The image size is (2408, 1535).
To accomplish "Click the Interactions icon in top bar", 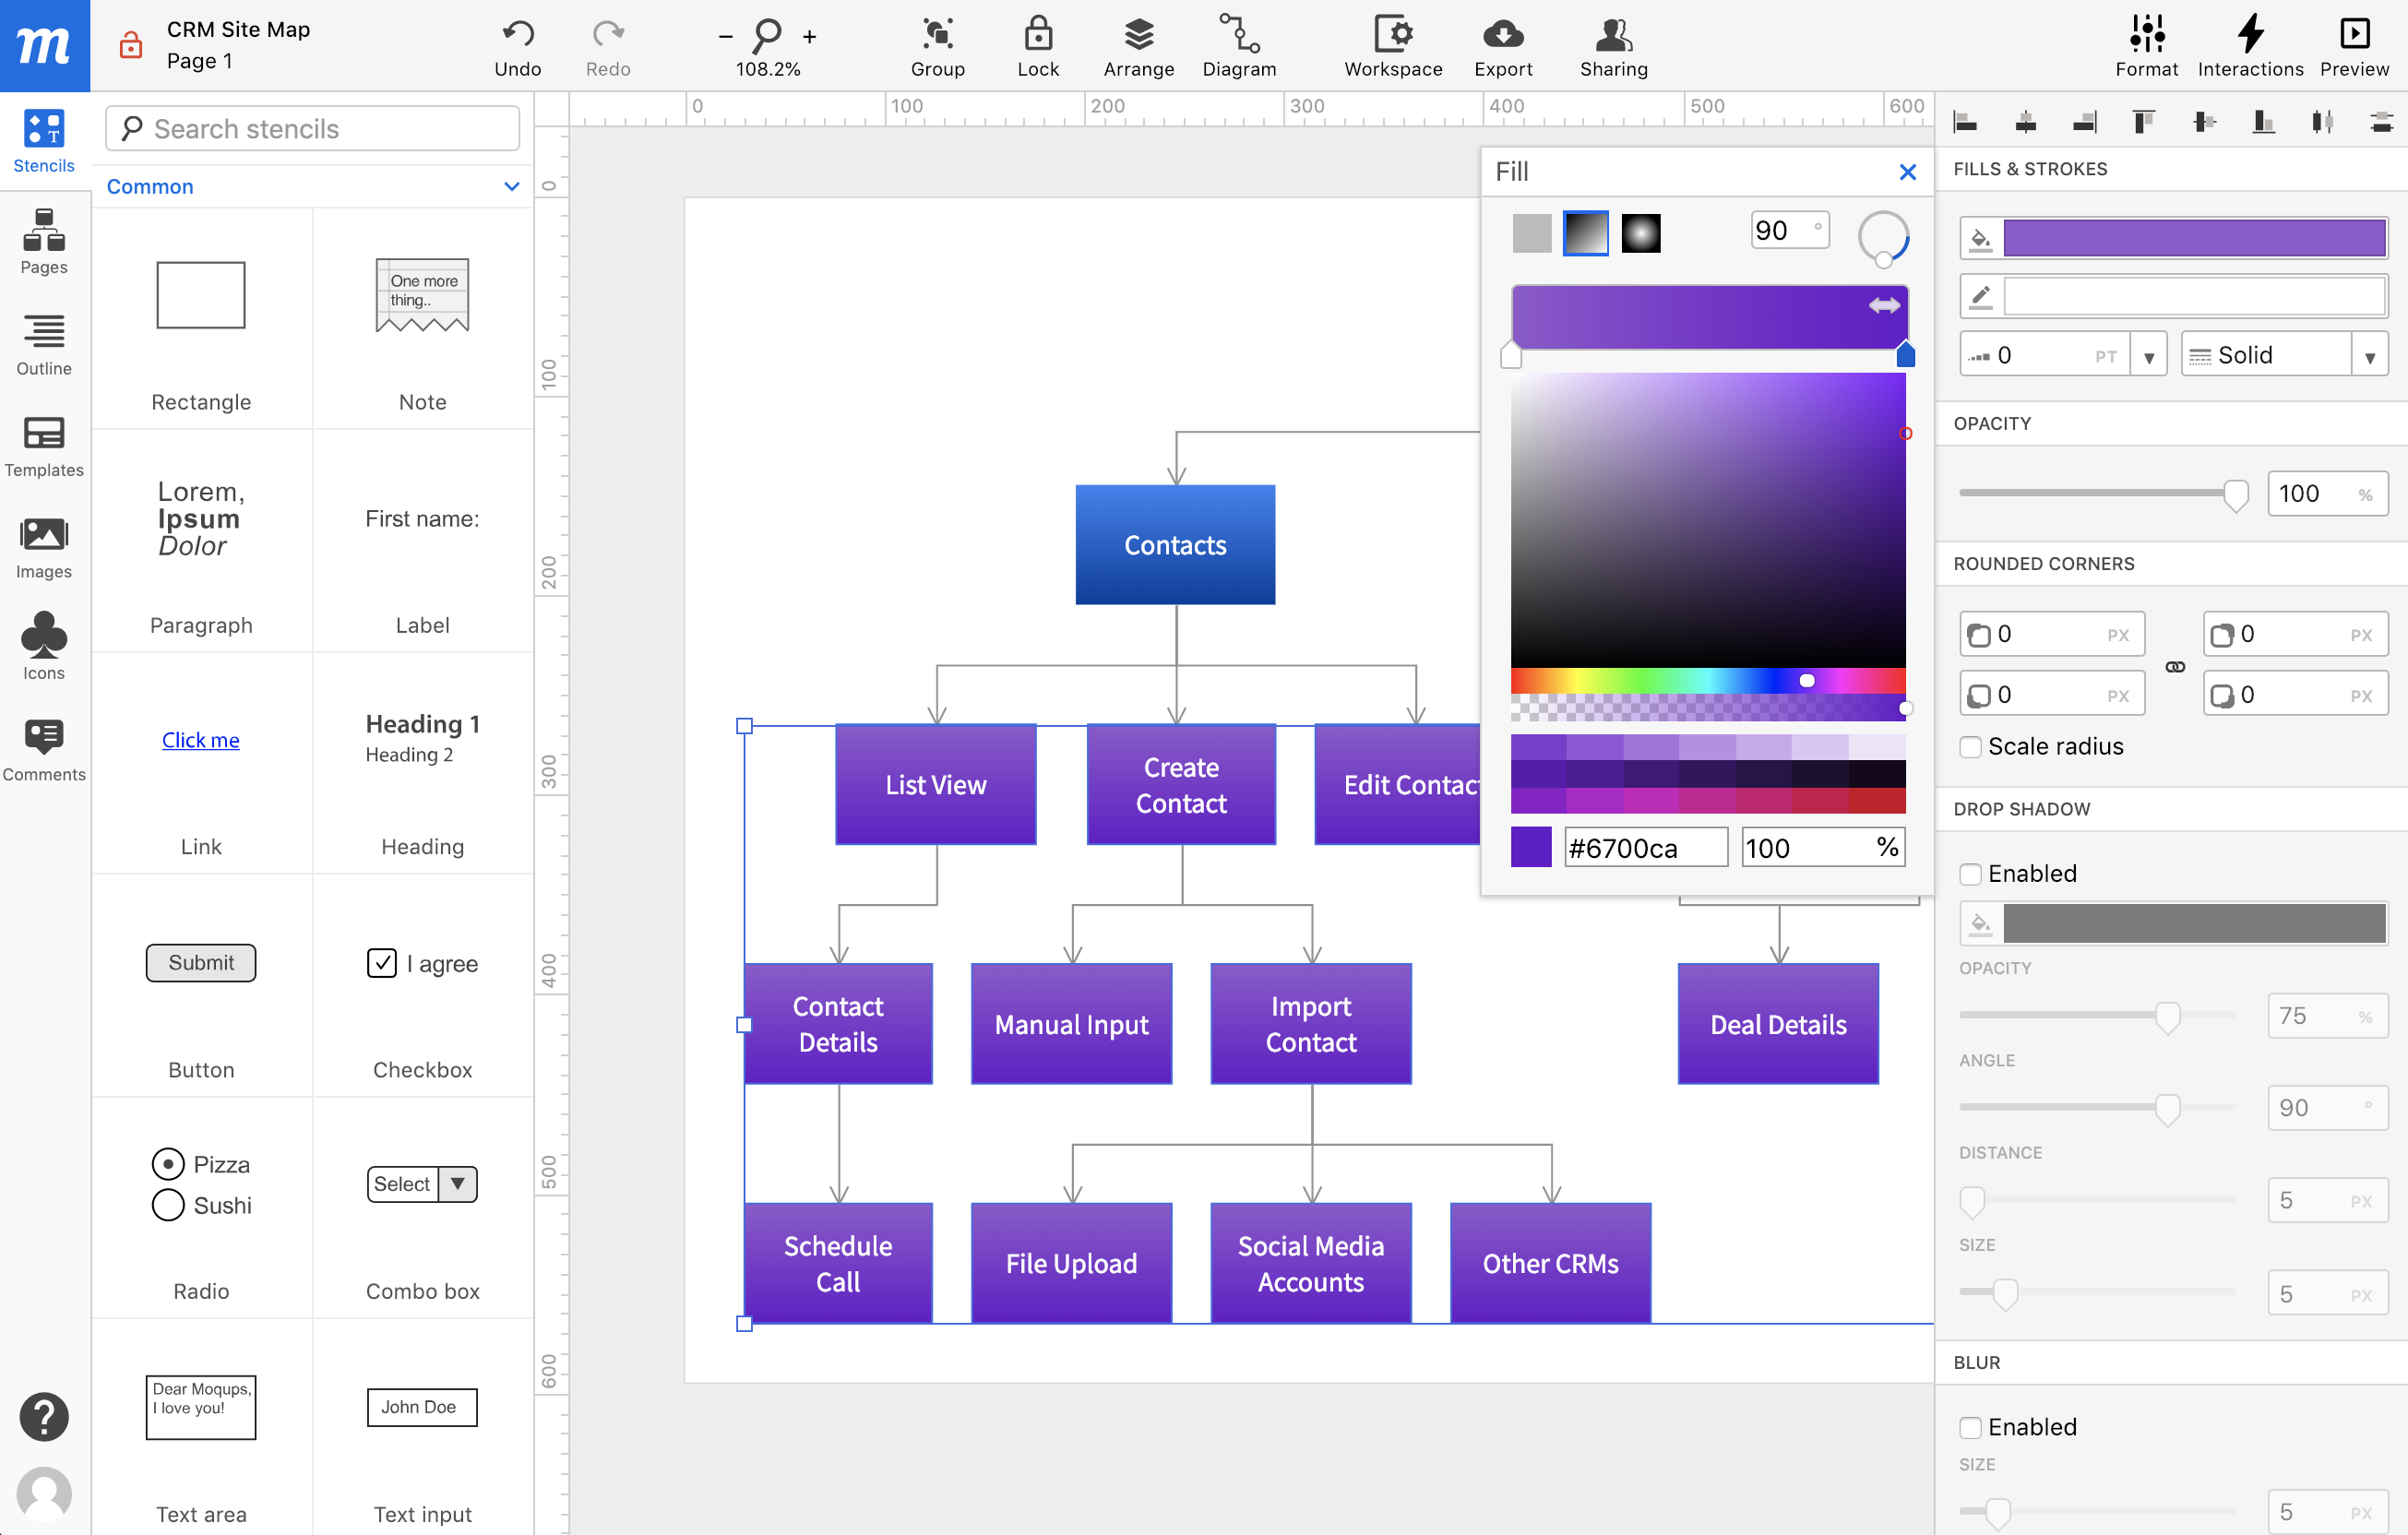I will [2250, 33].
